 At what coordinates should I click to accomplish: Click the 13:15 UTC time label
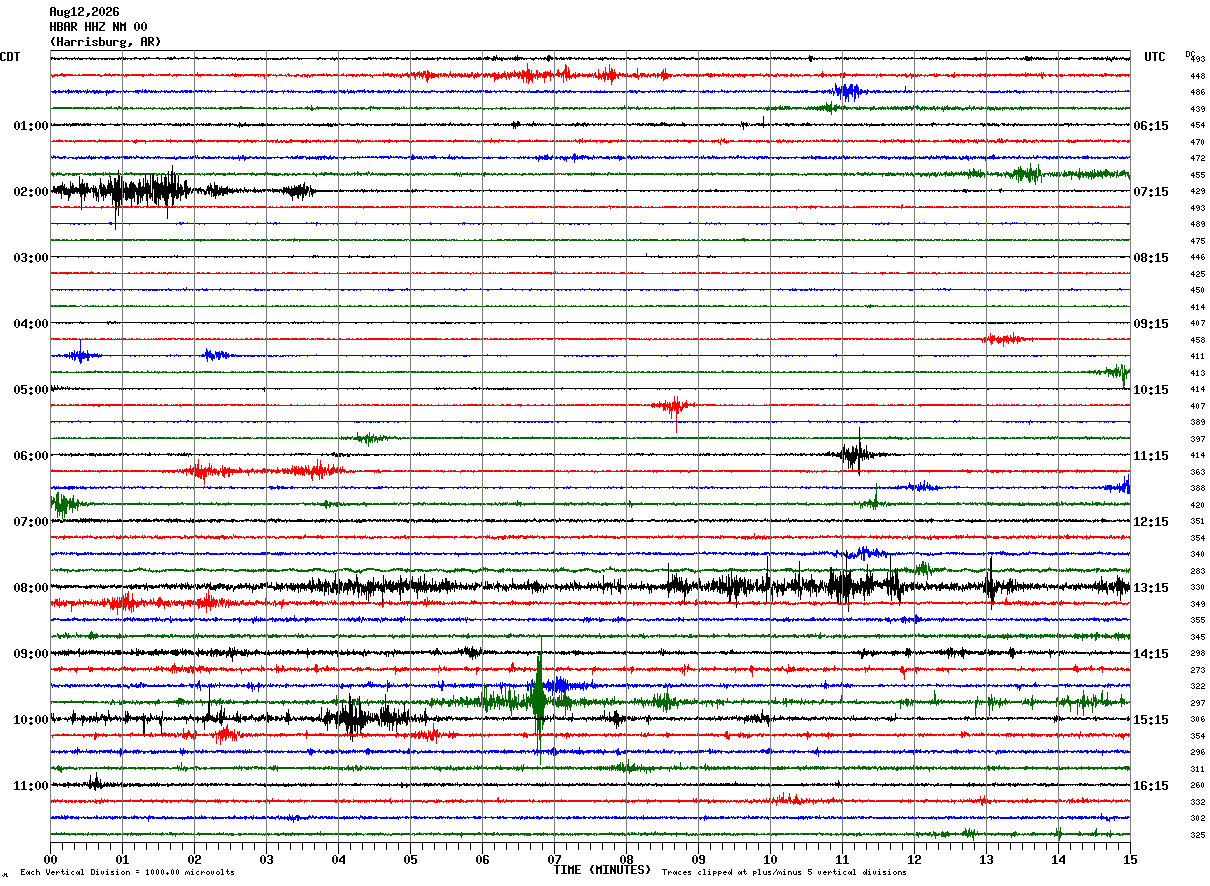coord(1151,588)
